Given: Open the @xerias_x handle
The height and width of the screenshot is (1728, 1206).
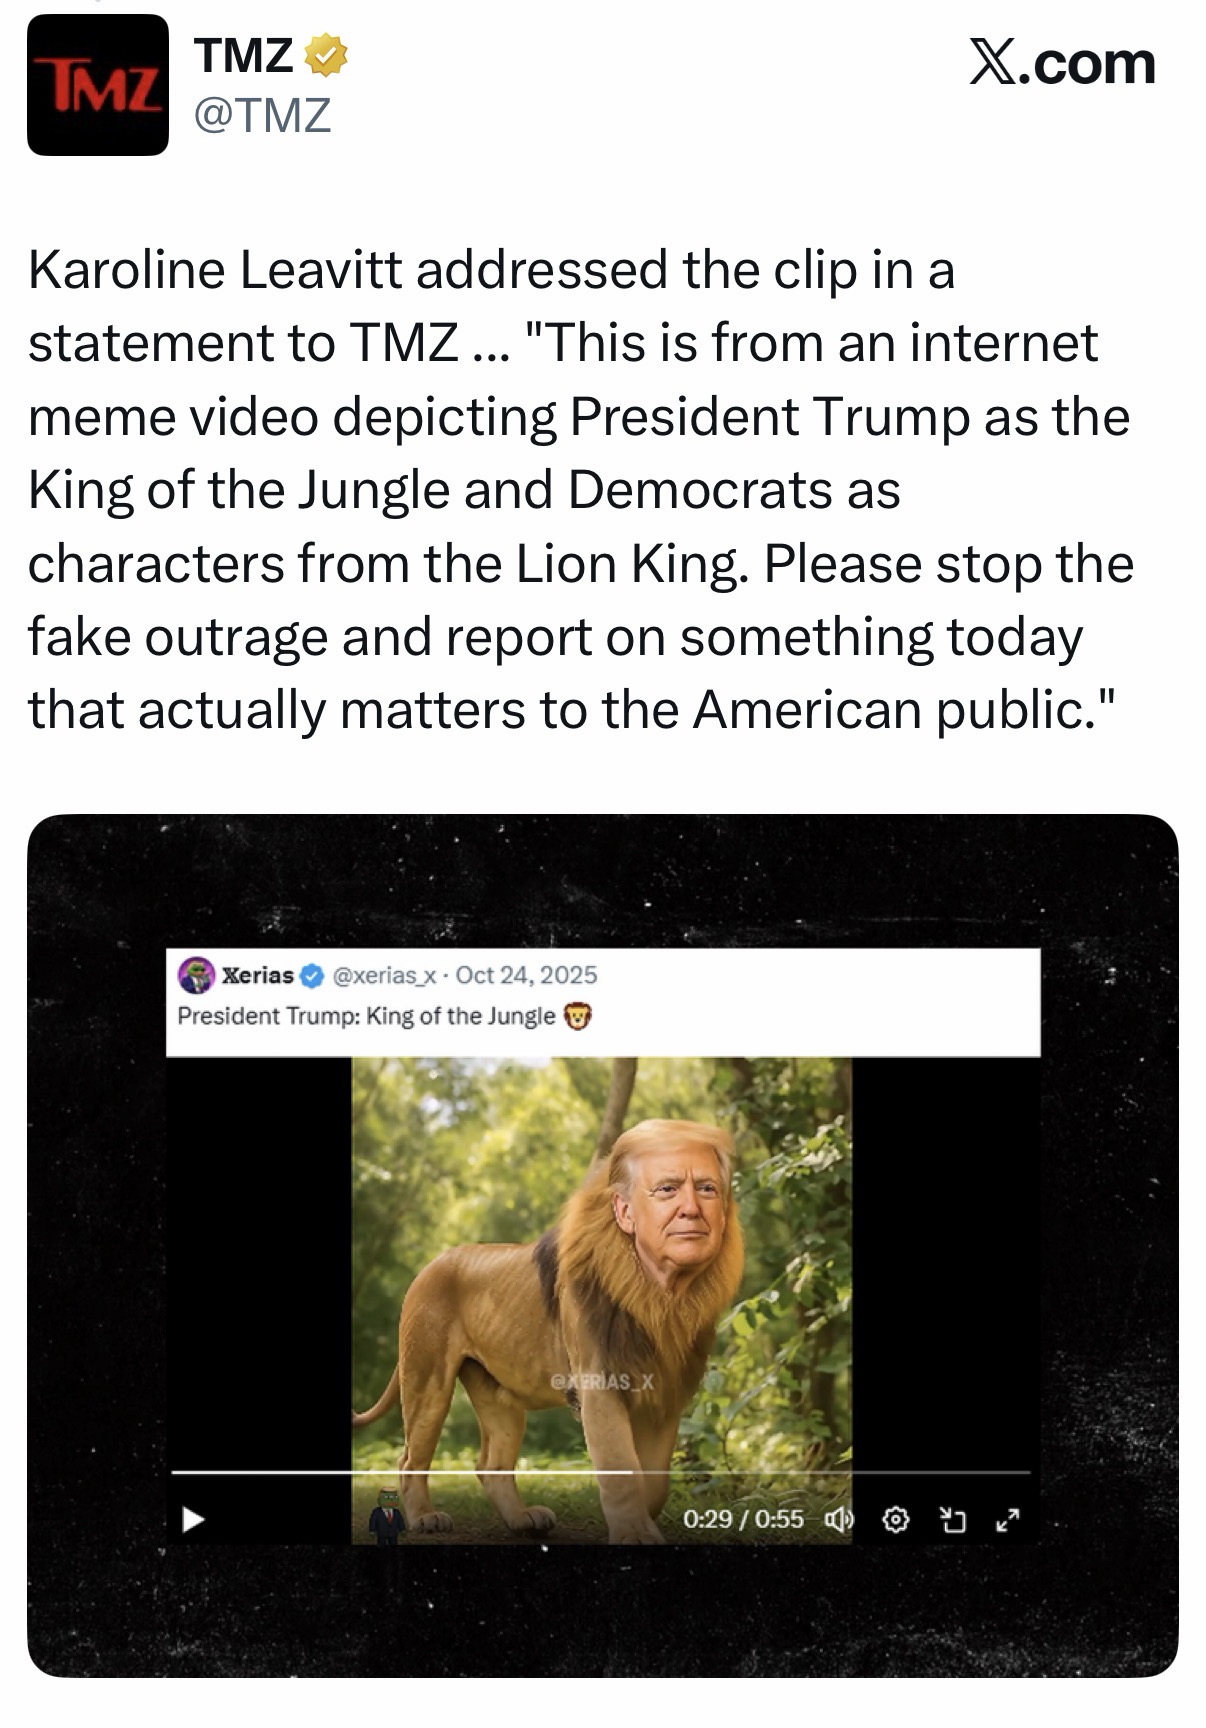Looking at the screenshot, I should click(382, 975).
